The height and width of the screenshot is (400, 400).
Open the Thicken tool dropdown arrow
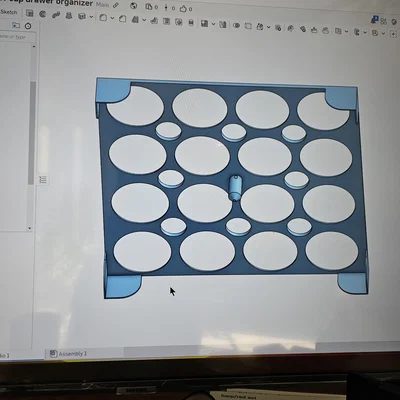[x=91, y=17]
